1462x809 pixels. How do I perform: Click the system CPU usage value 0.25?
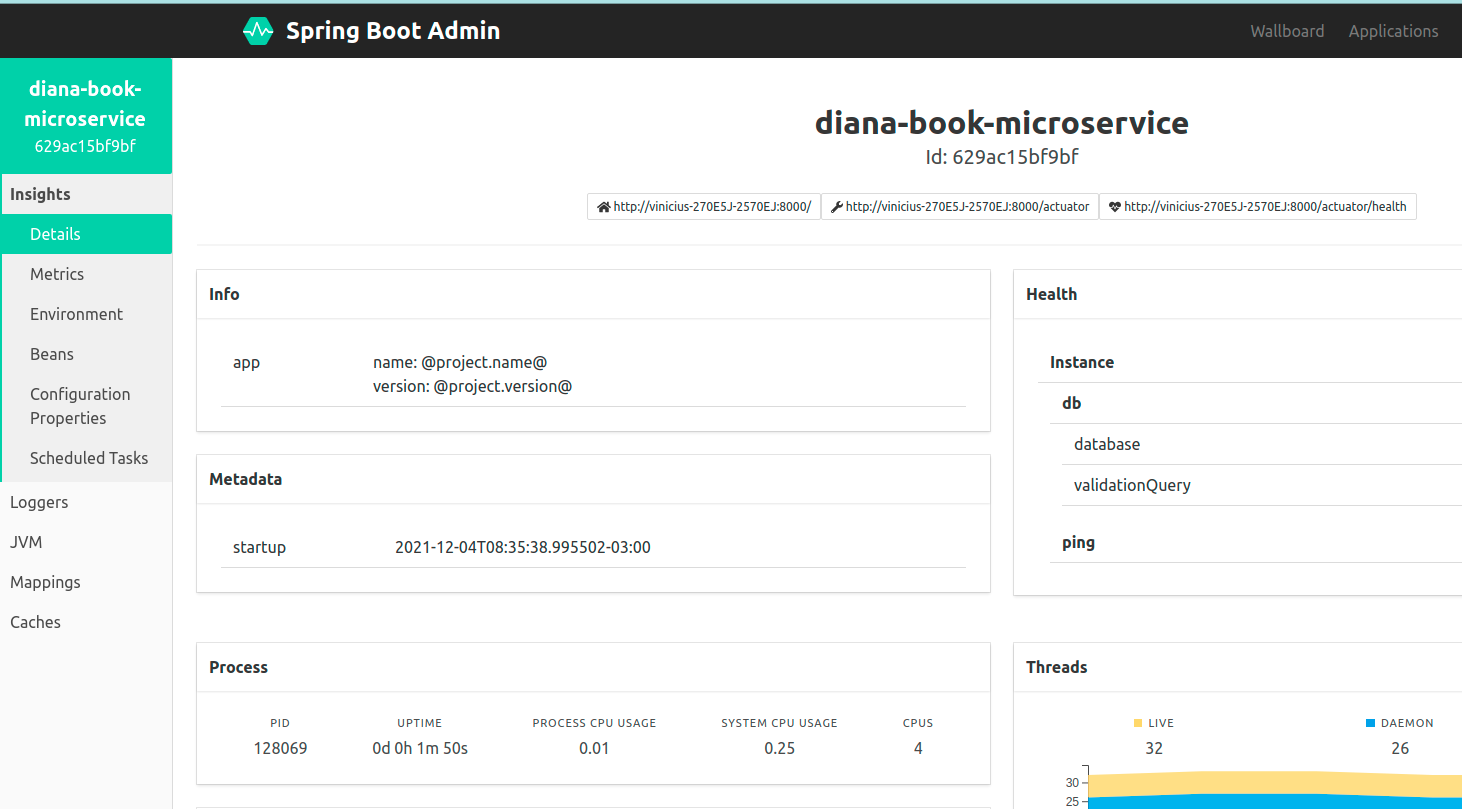[x=779, y=748]
